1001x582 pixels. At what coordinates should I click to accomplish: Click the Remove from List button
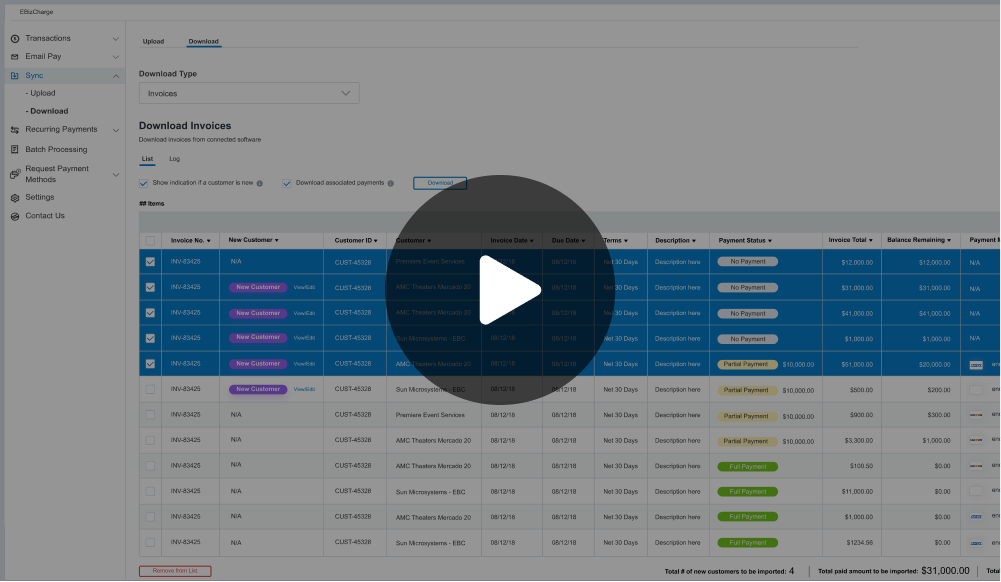tap(176, 570)
